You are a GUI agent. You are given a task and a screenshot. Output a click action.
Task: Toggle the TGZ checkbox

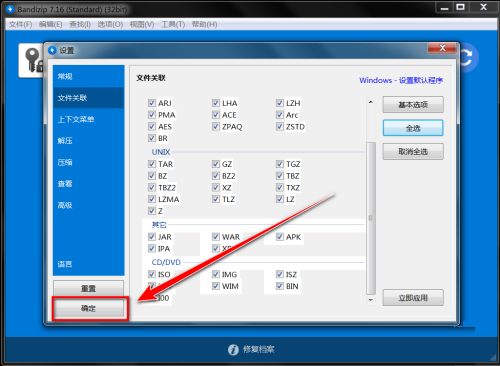[280, 164]
